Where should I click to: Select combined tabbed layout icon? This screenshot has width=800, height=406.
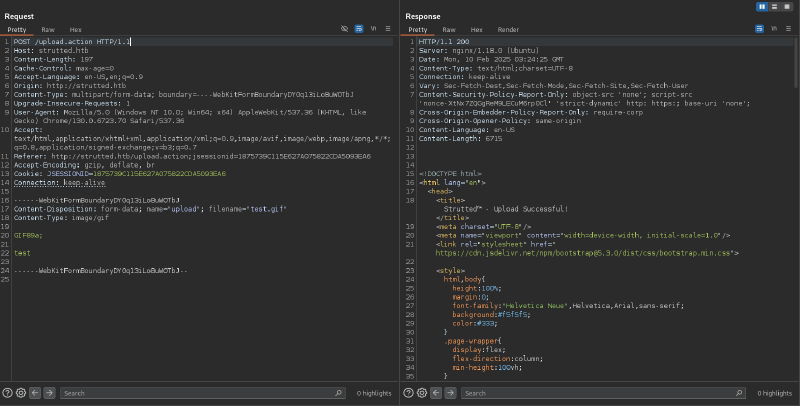click(788, 6)
